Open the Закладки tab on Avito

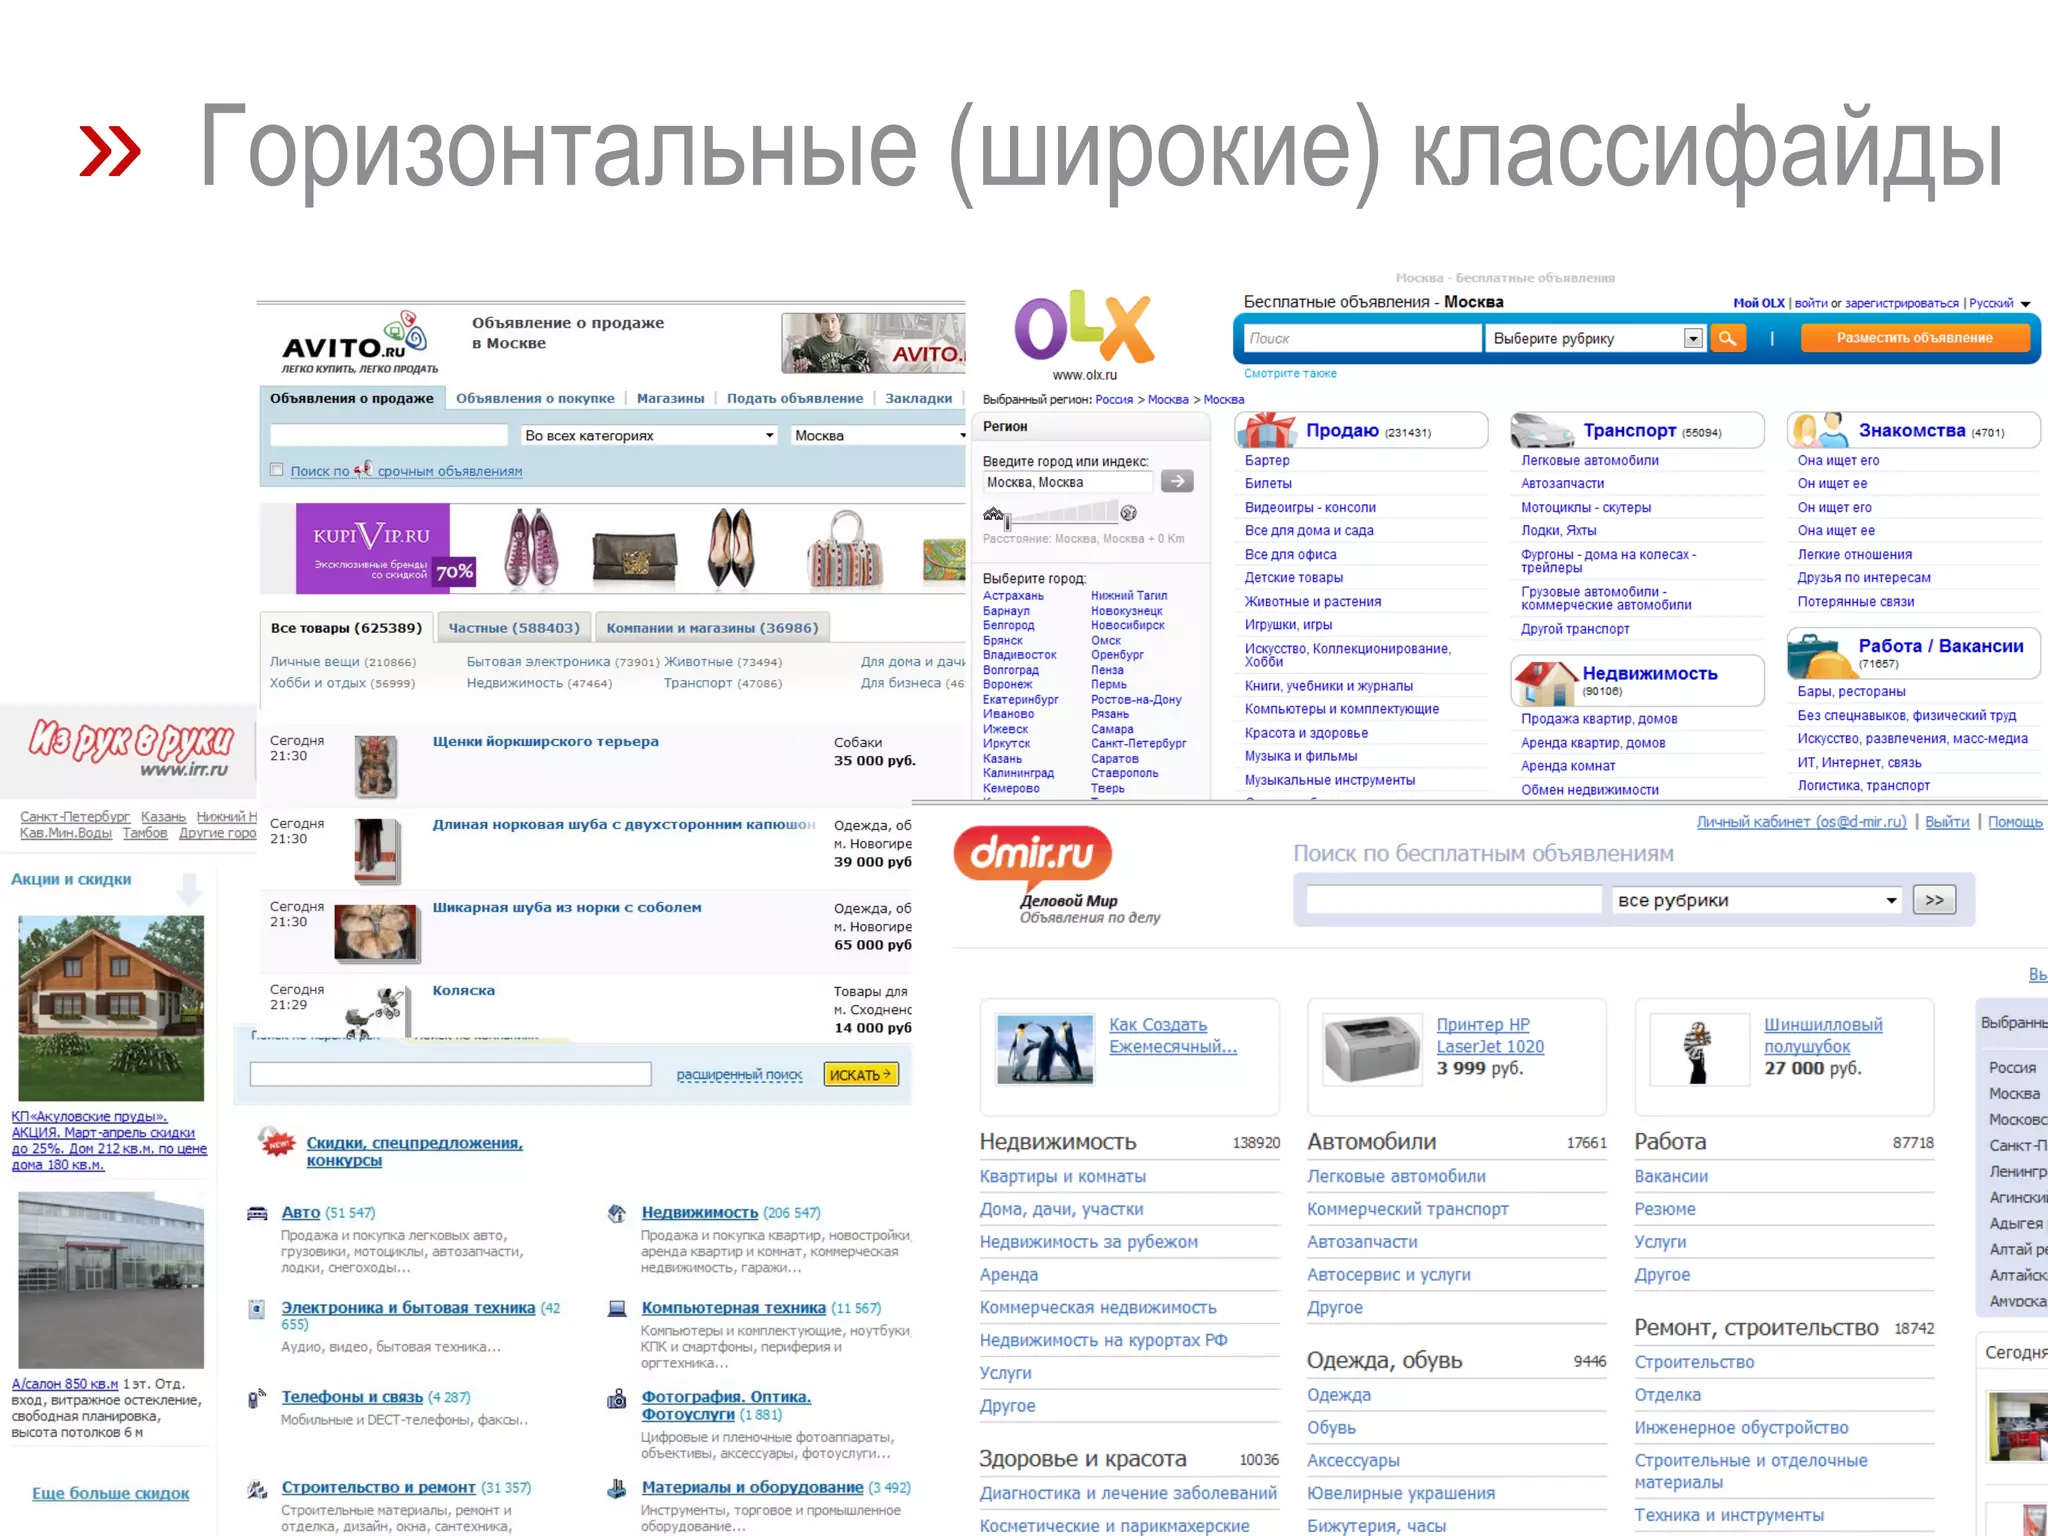918,398
